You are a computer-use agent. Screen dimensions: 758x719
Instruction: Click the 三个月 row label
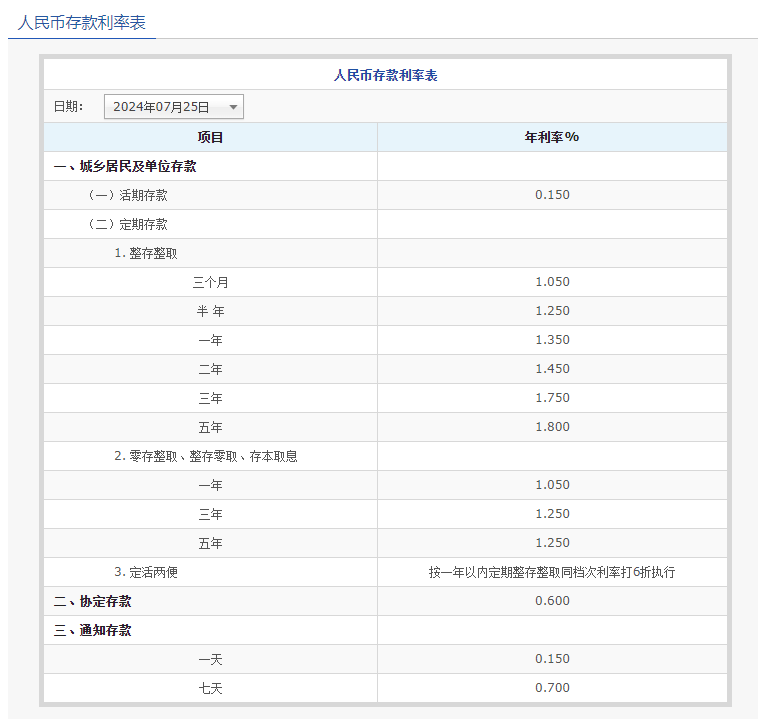(210, 282)
